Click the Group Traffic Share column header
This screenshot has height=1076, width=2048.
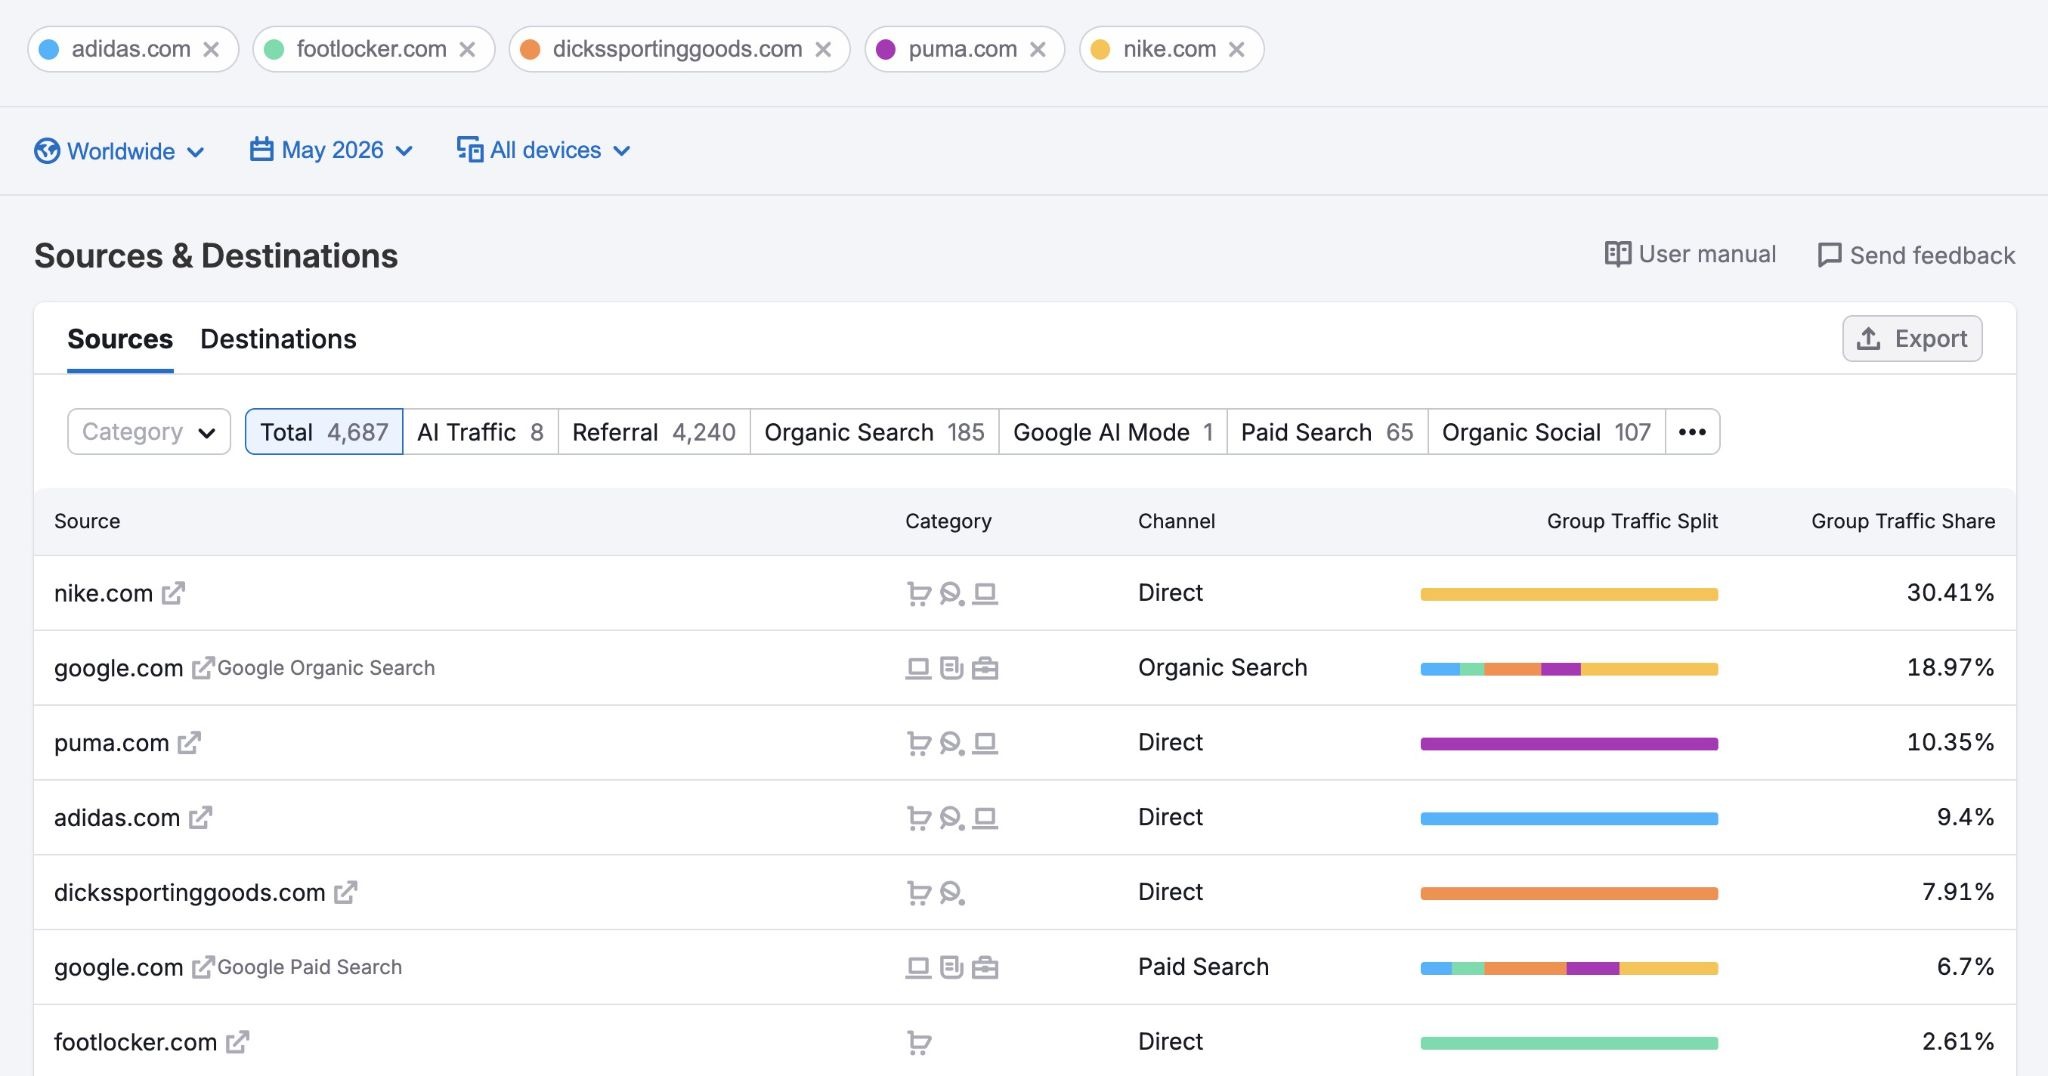pos(1903,521)
